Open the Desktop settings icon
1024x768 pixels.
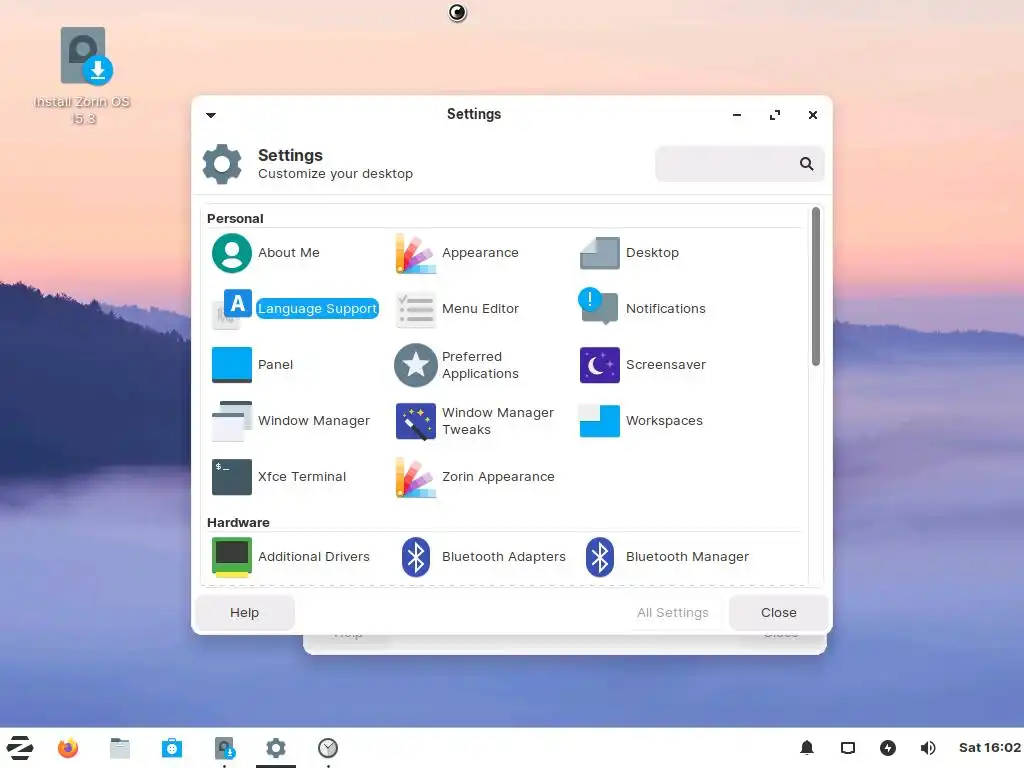[600, 253]
